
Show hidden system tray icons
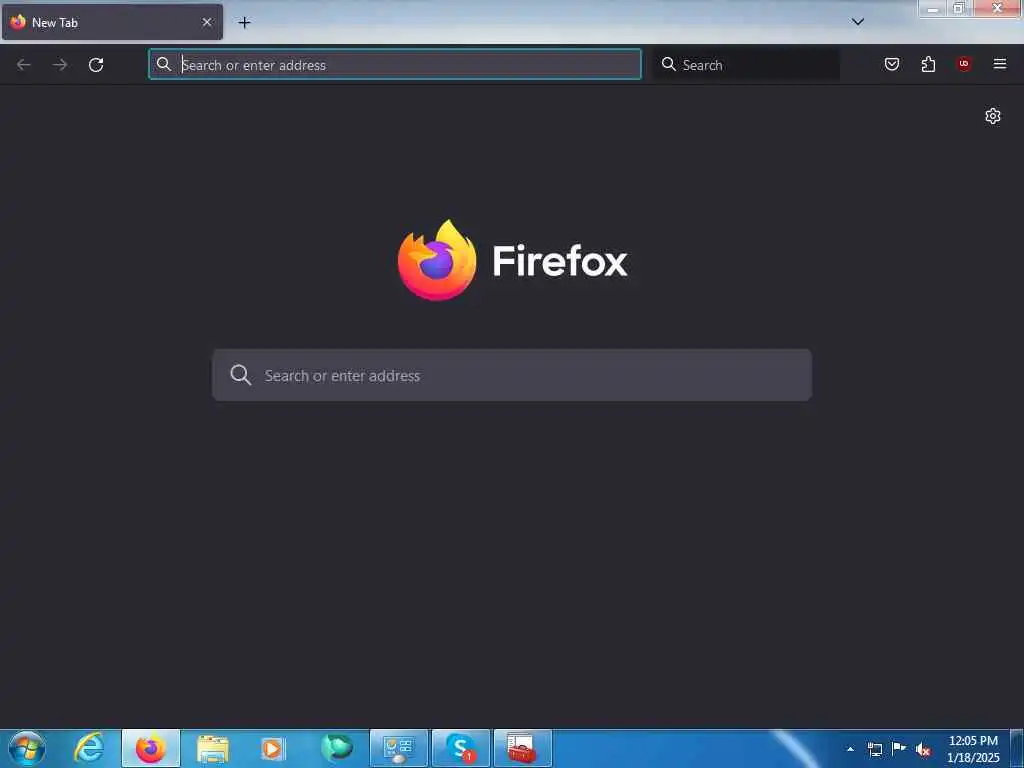tap(850, 749)
